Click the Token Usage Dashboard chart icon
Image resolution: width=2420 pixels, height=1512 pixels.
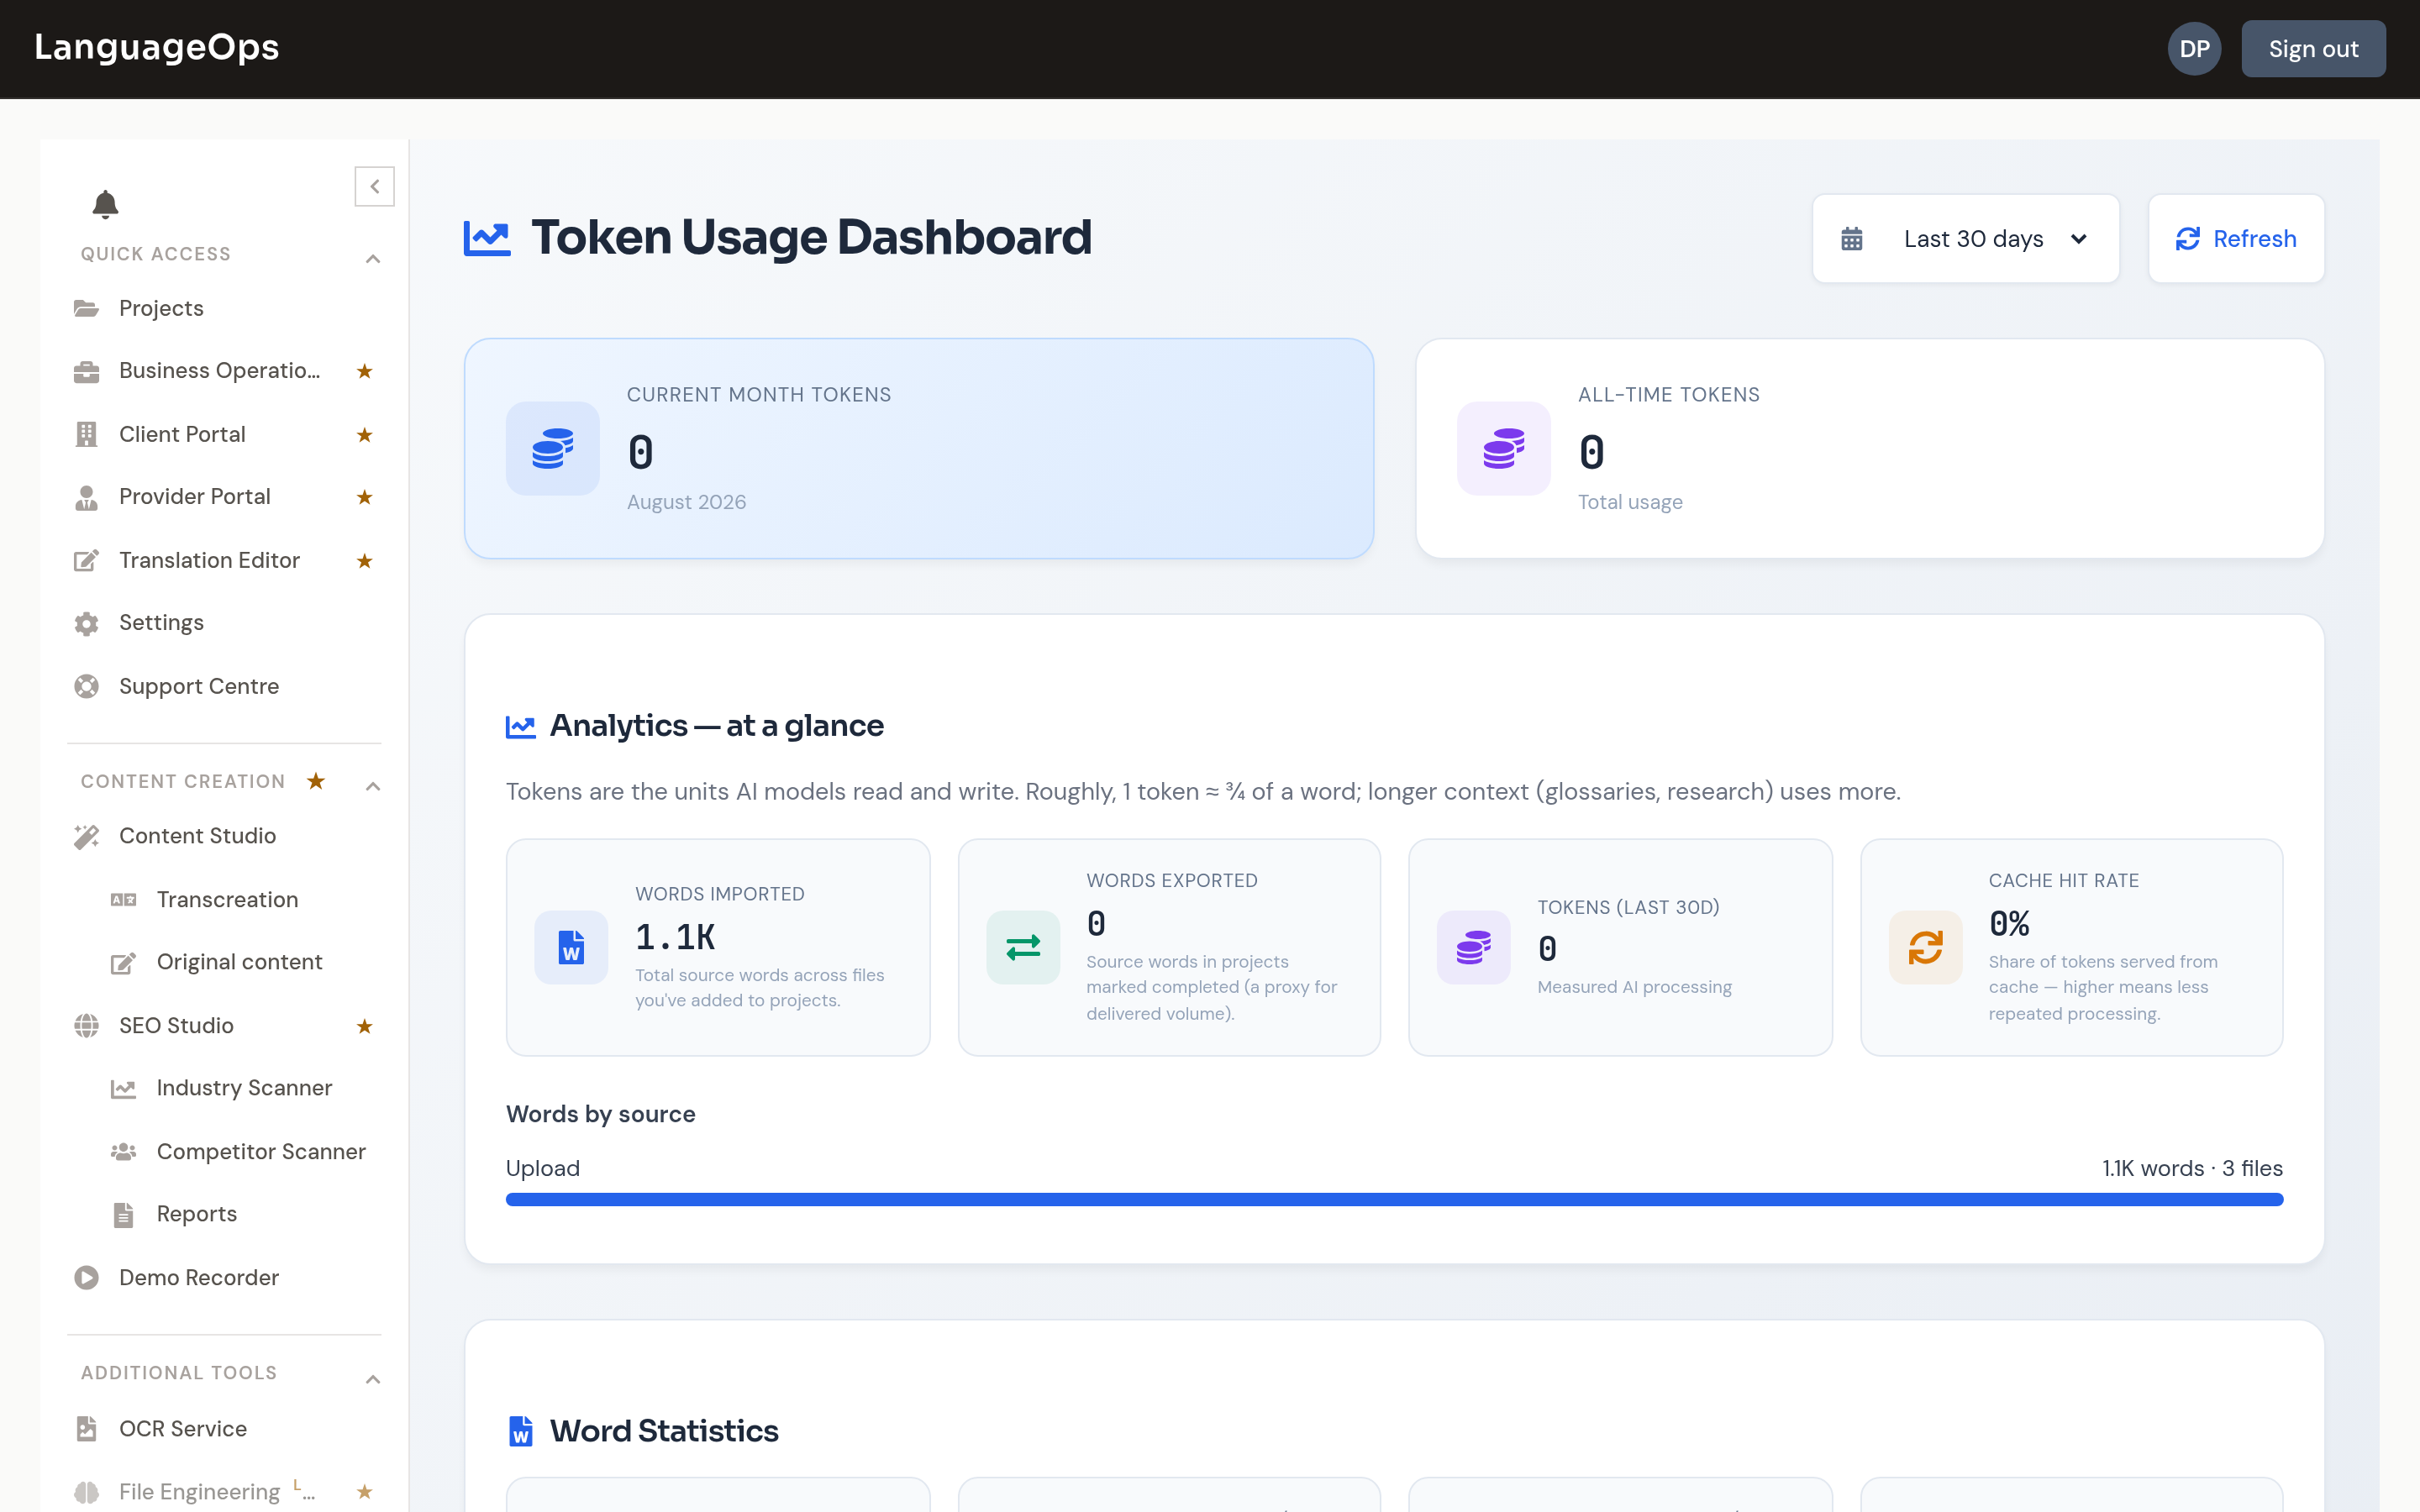pyautogui.click(x=487, y=238)
